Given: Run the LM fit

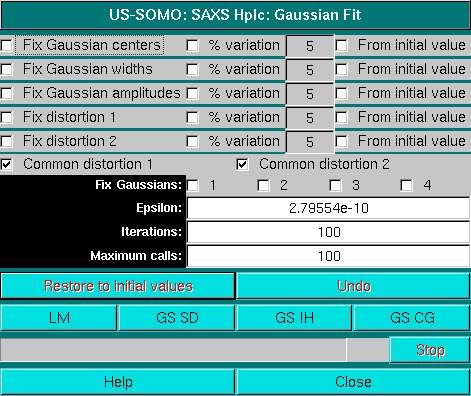Looking at the screenshot, I should tap(59, 318).
